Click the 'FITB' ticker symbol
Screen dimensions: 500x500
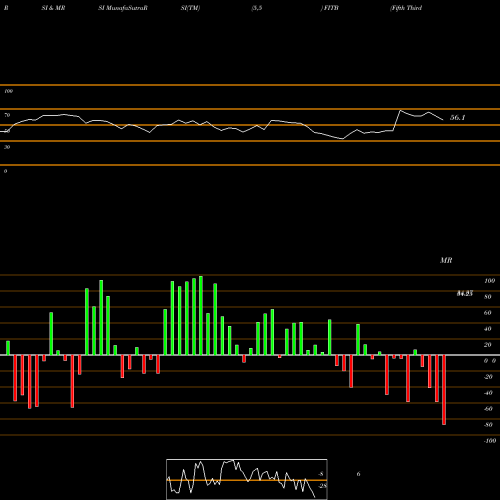330,8
